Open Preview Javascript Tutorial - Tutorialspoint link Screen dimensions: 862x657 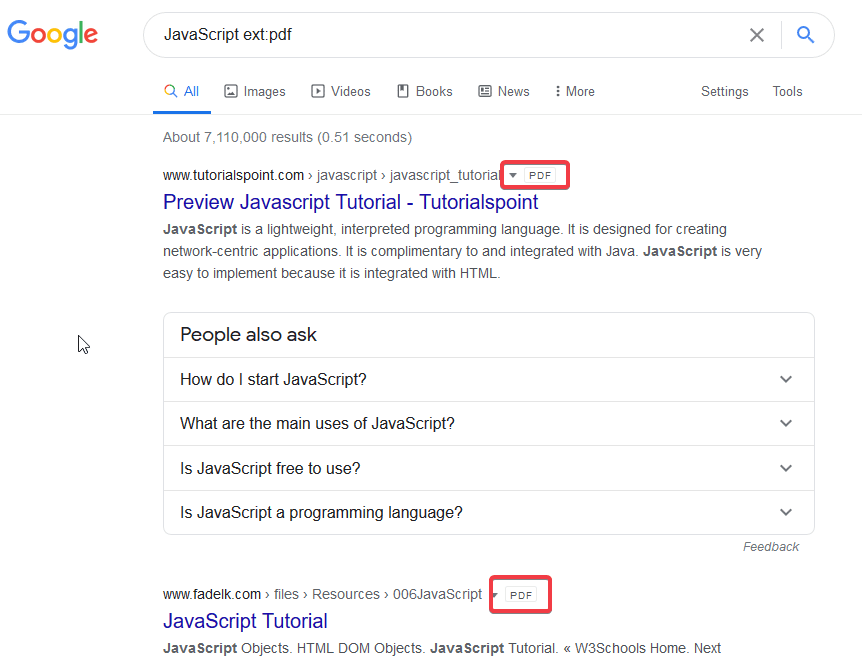[350, 202]
